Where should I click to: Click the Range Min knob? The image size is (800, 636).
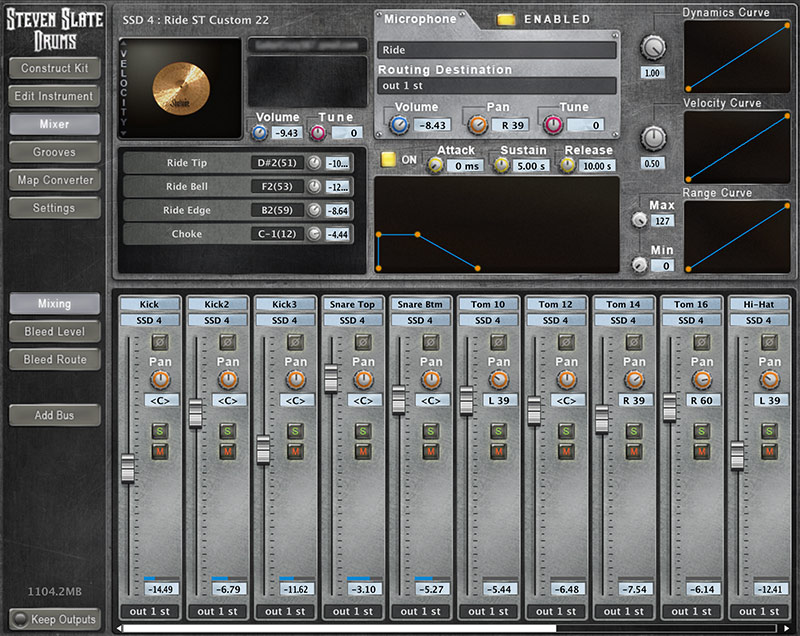pyautogui.click(x=639, y=265)
